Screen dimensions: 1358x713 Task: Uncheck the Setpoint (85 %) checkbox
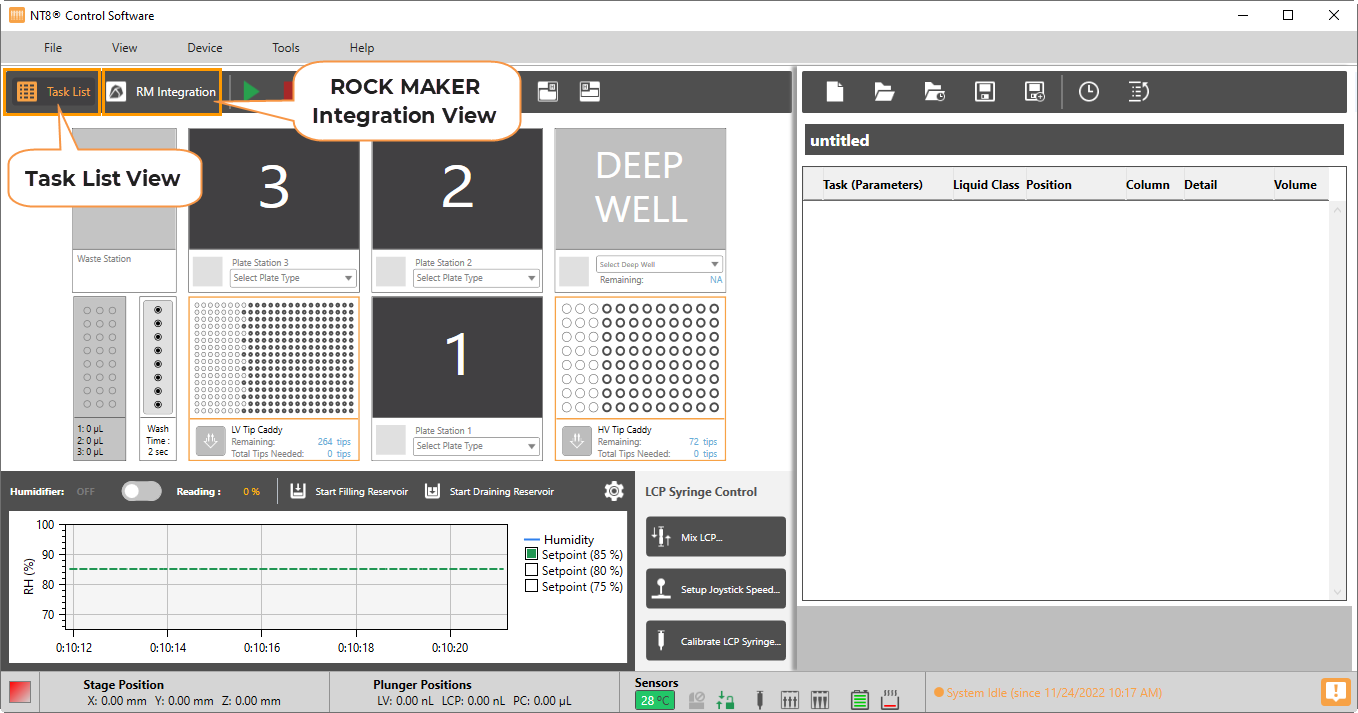point(532,554)
